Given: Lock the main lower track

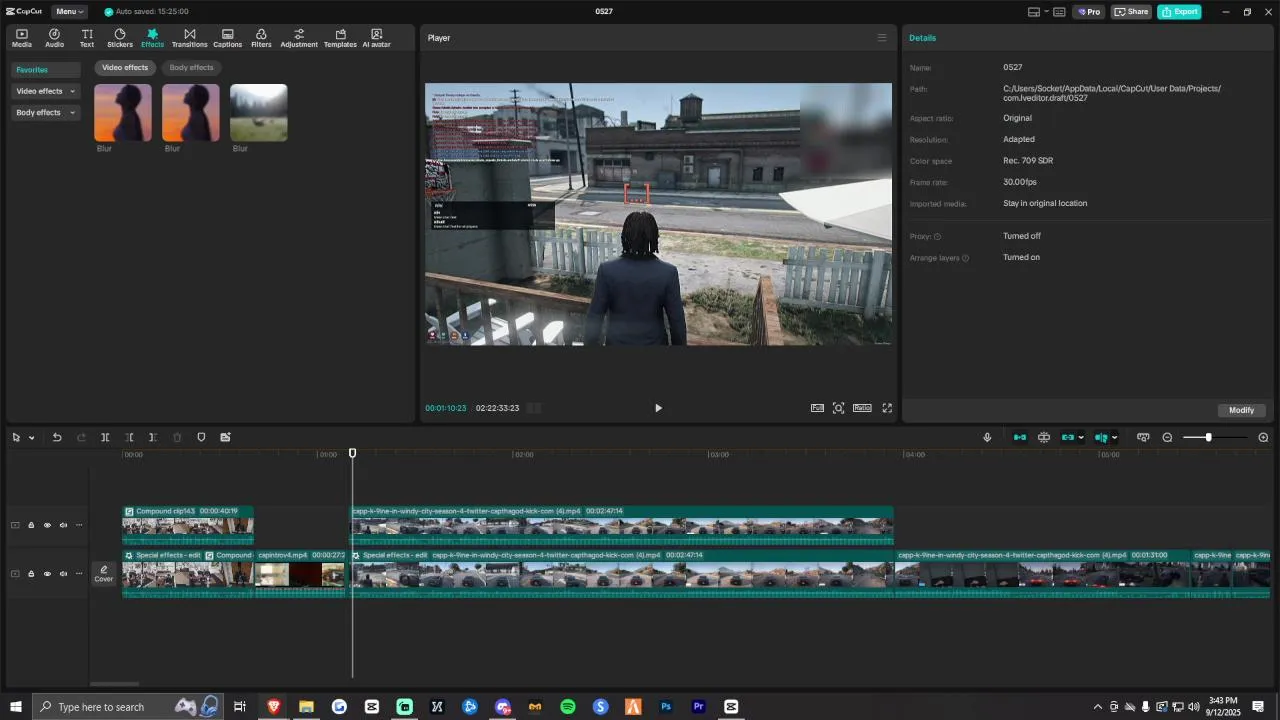Looking at the screenshot, I should (31, 574).
